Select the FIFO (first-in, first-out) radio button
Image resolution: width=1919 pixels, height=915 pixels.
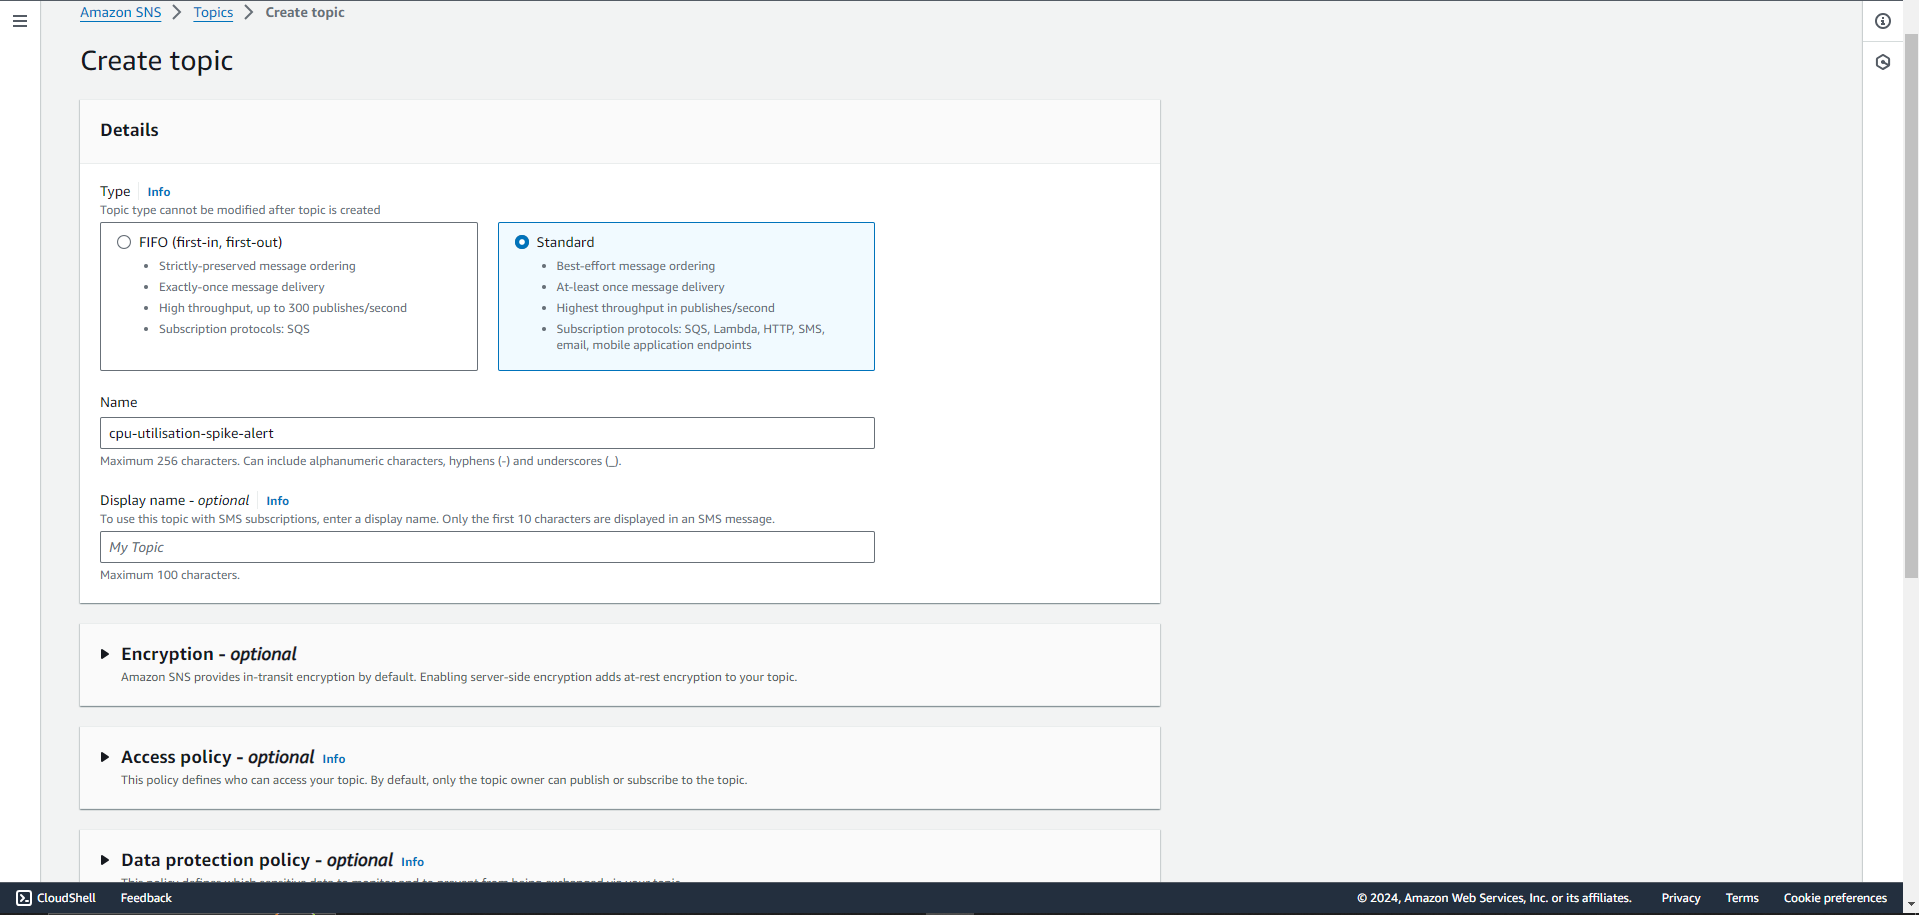(x=124, y=242)
